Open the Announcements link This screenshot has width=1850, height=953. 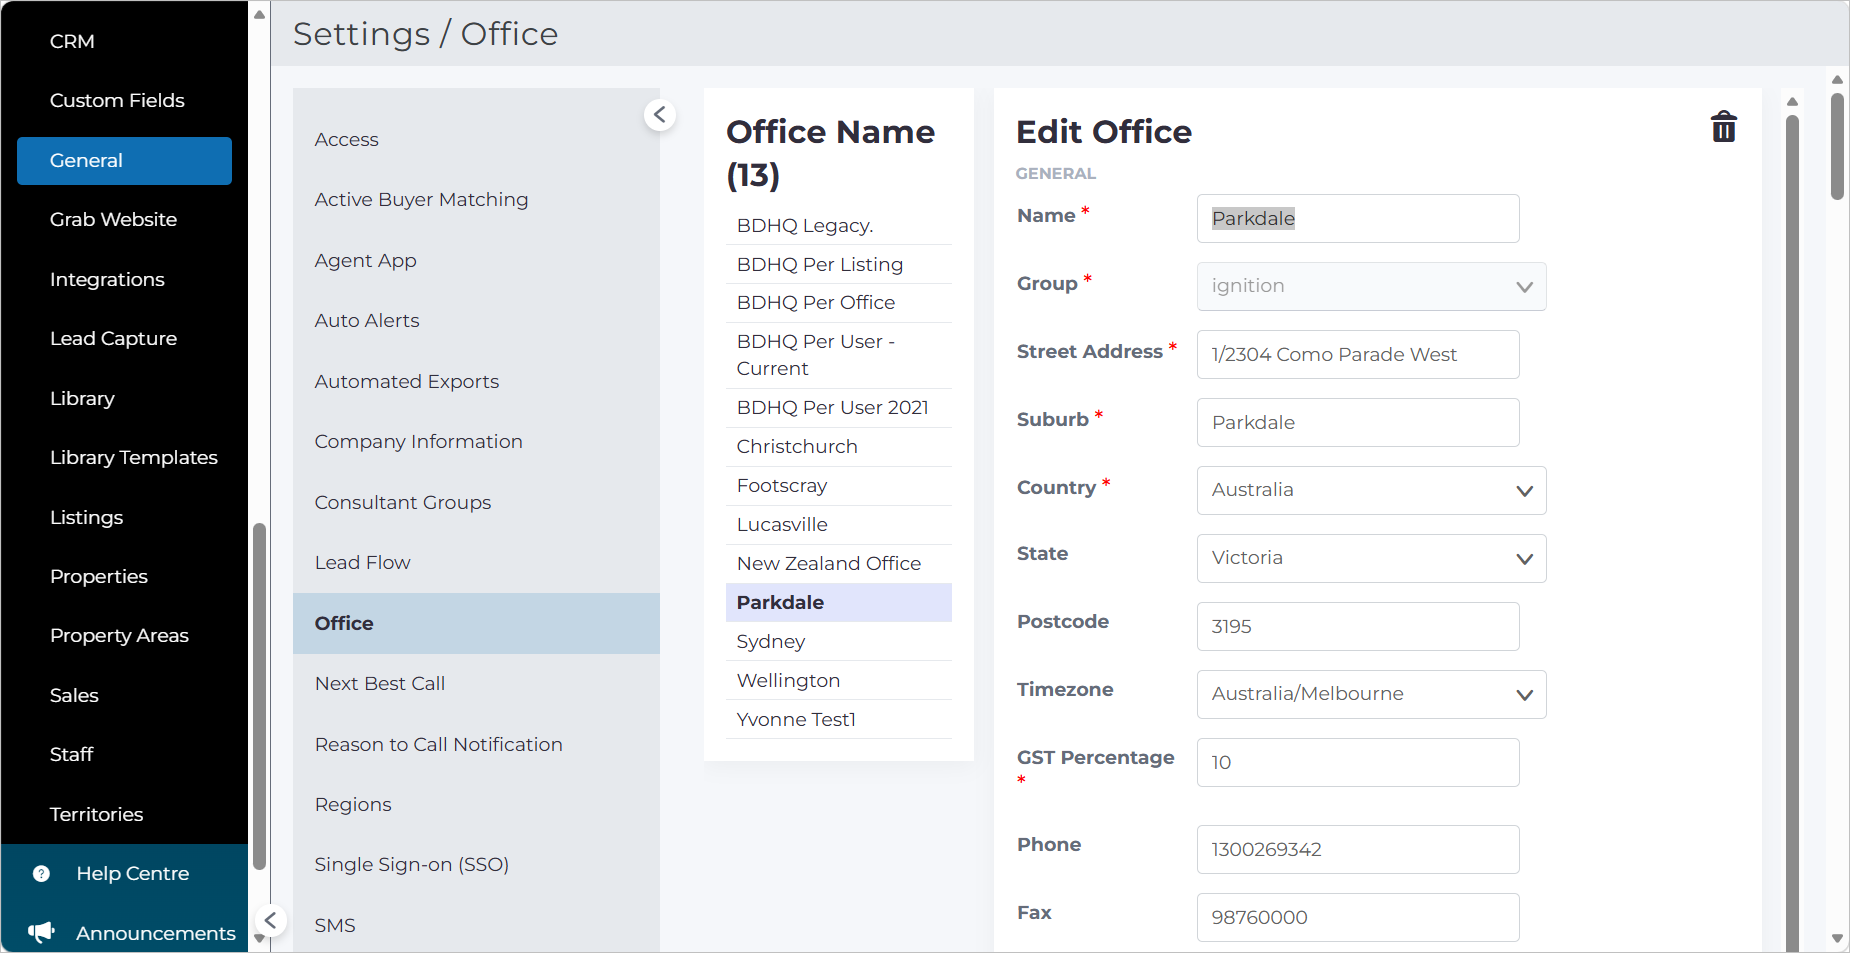coord(155,933)
